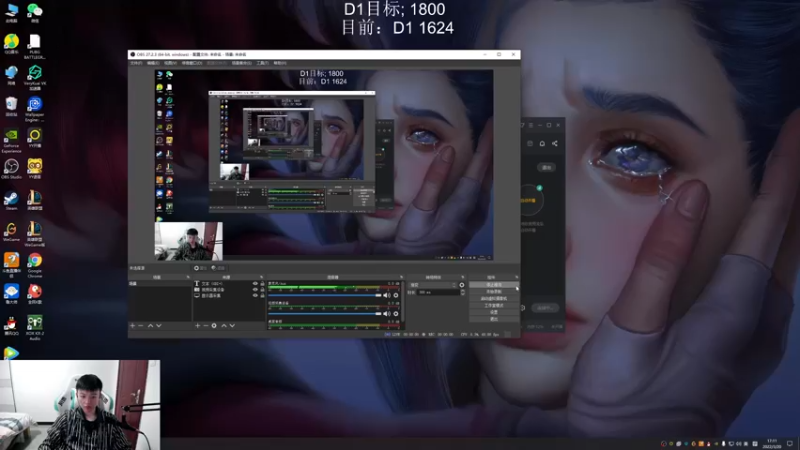Click the Exit button in Controls
Screen dimensions: 800x450
pos(494,319)
